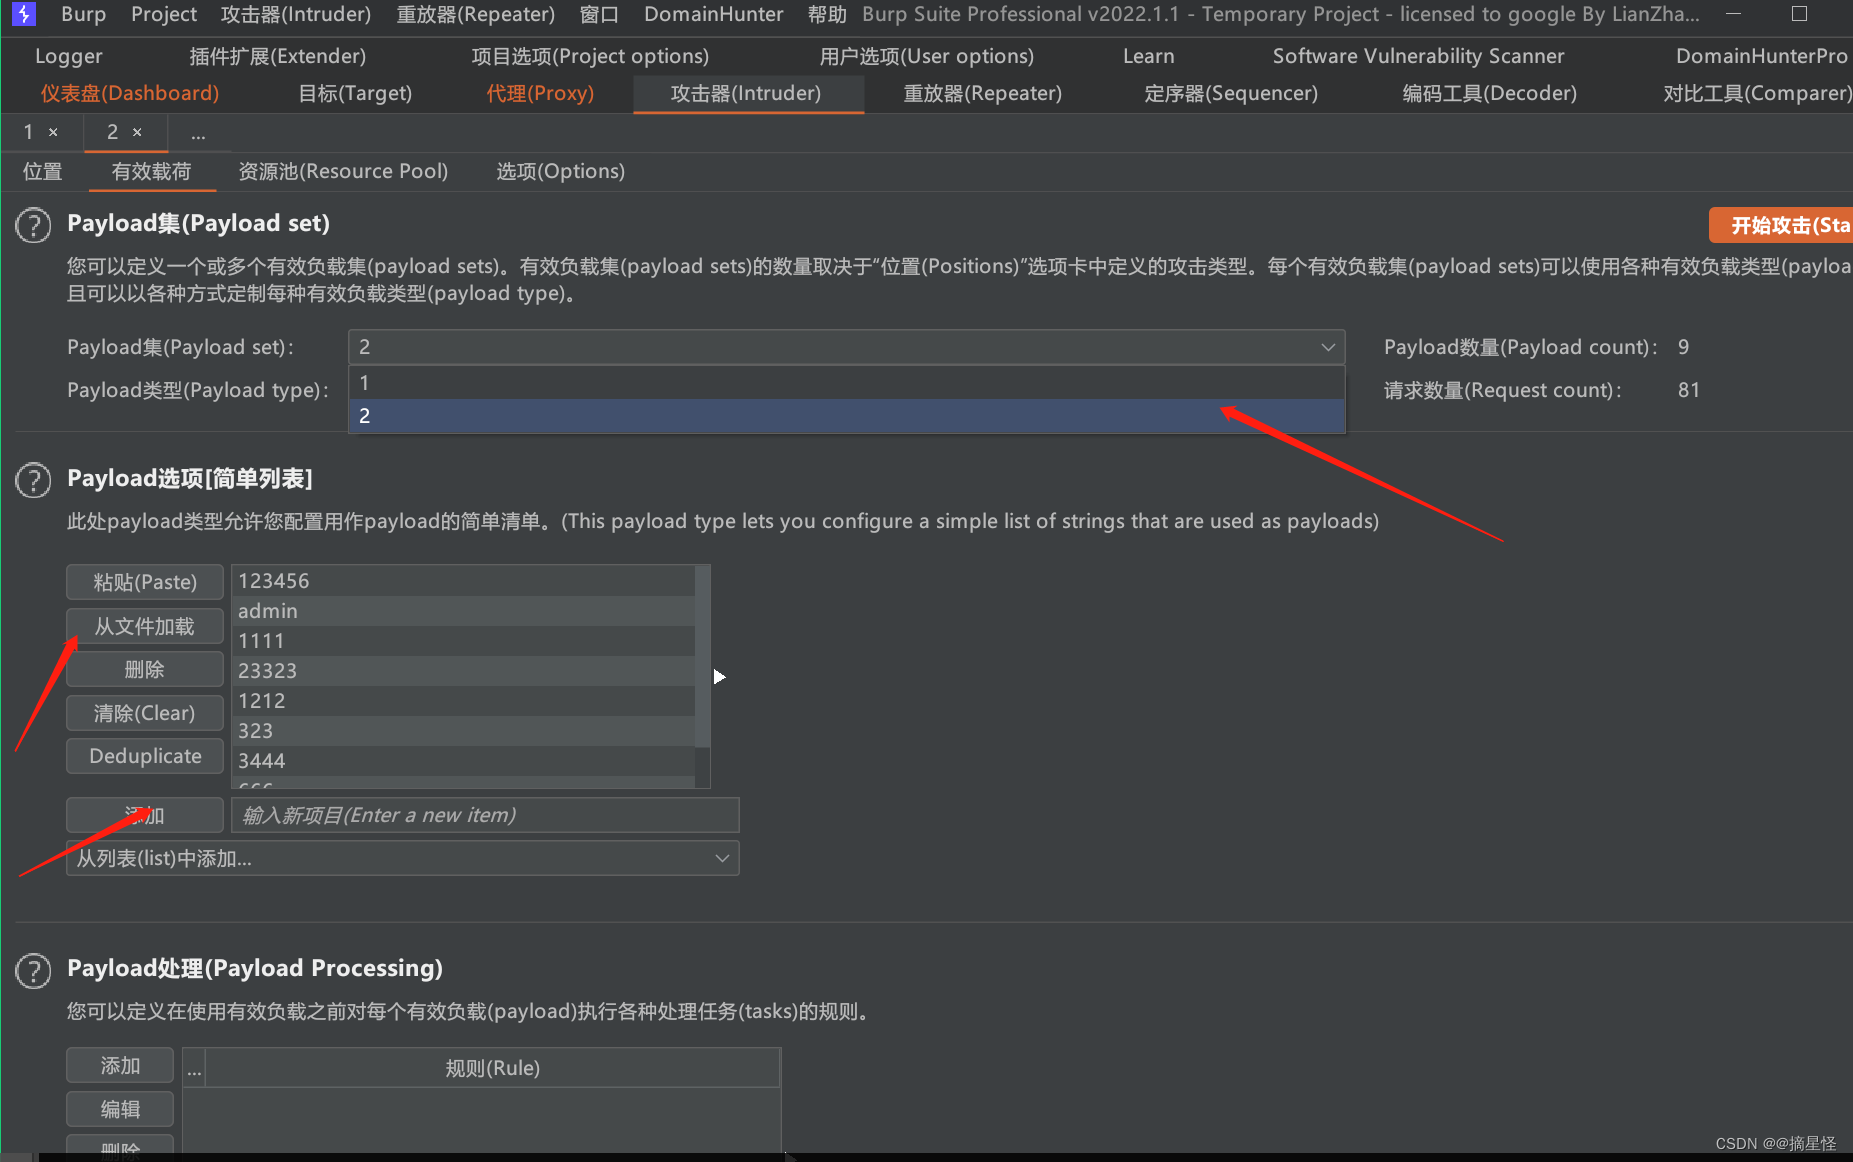Click the 清除(Clear) button
This screenshot has width=1853, height=1162.
(x=145, y=713)
